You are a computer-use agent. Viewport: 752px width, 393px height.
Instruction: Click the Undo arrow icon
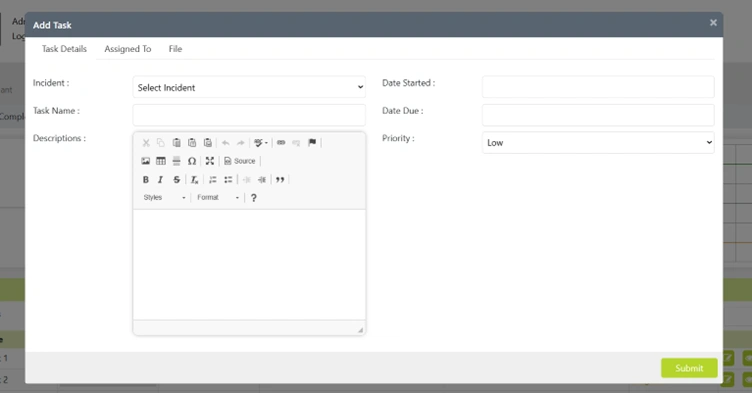pyautogui.click(x=225, y=143)
